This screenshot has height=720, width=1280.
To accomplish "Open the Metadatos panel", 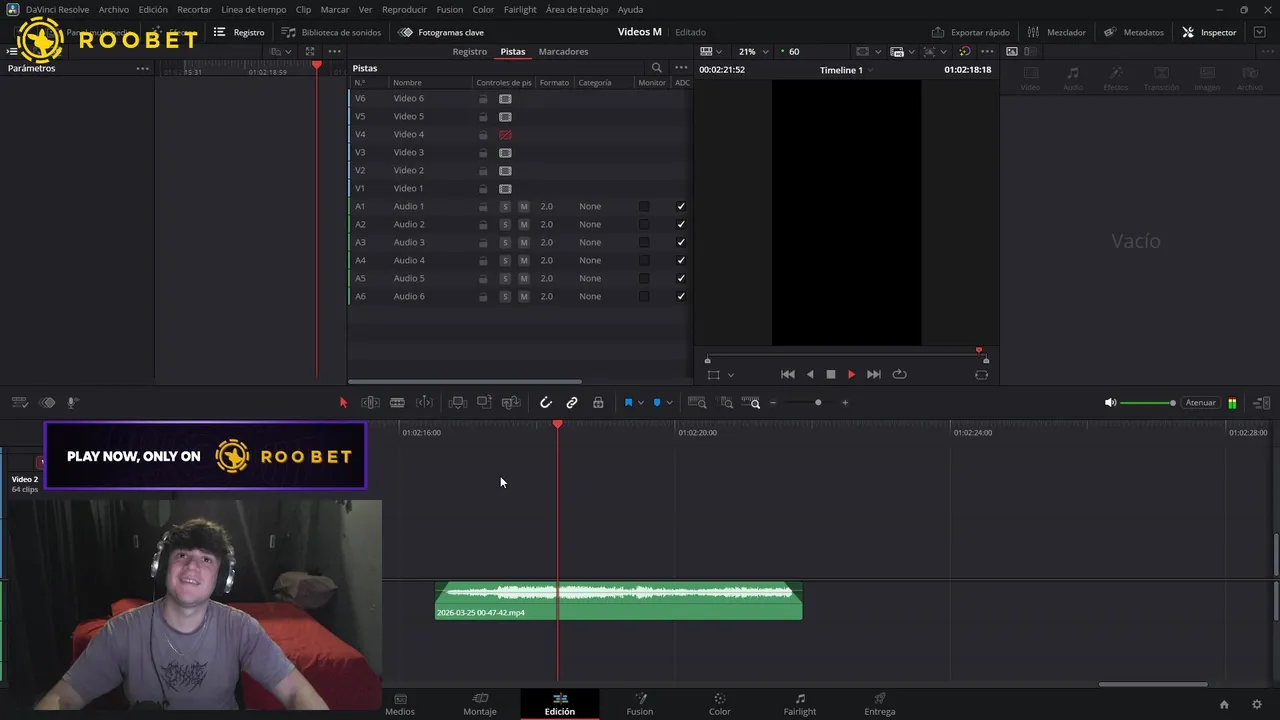I will [x=1133, y=32].
